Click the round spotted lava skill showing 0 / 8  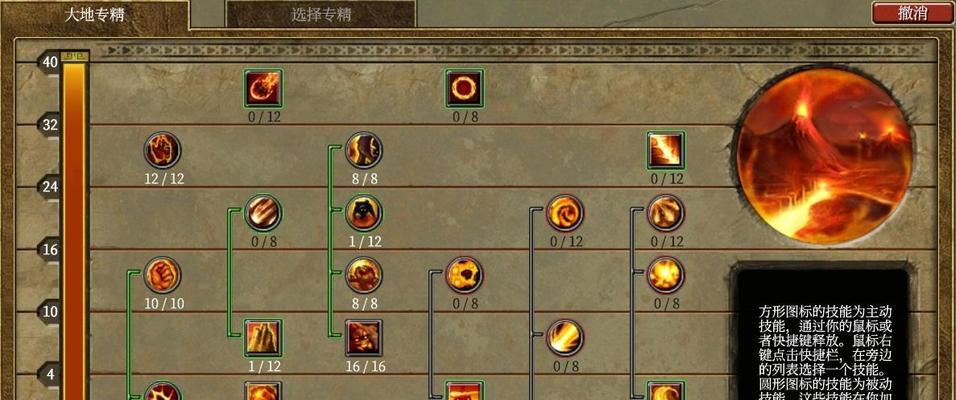[x=465, y=275]
